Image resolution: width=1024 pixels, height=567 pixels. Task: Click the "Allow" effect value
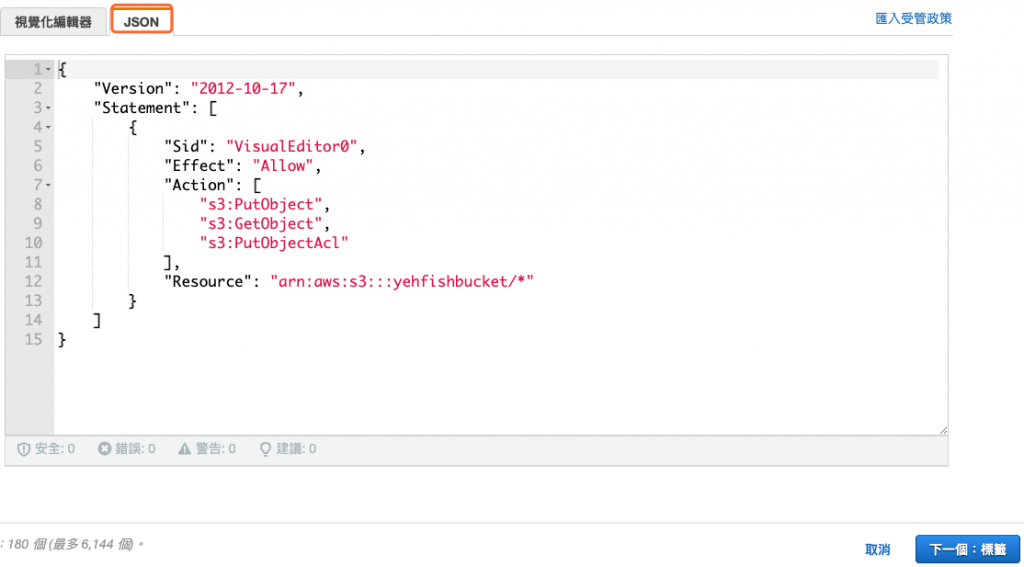coord(283,166)
